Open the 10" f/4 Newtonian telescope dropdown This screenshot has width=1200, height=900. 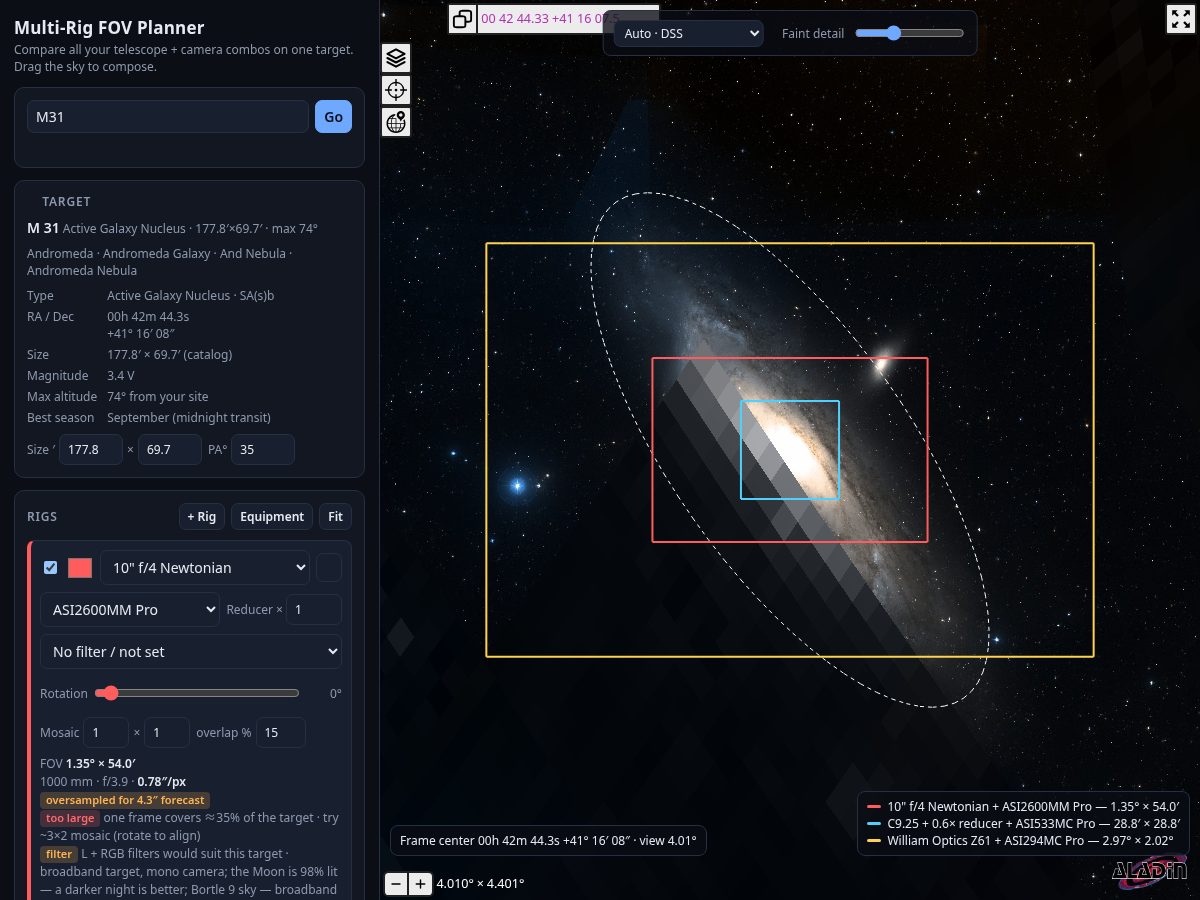coord(205,568)
